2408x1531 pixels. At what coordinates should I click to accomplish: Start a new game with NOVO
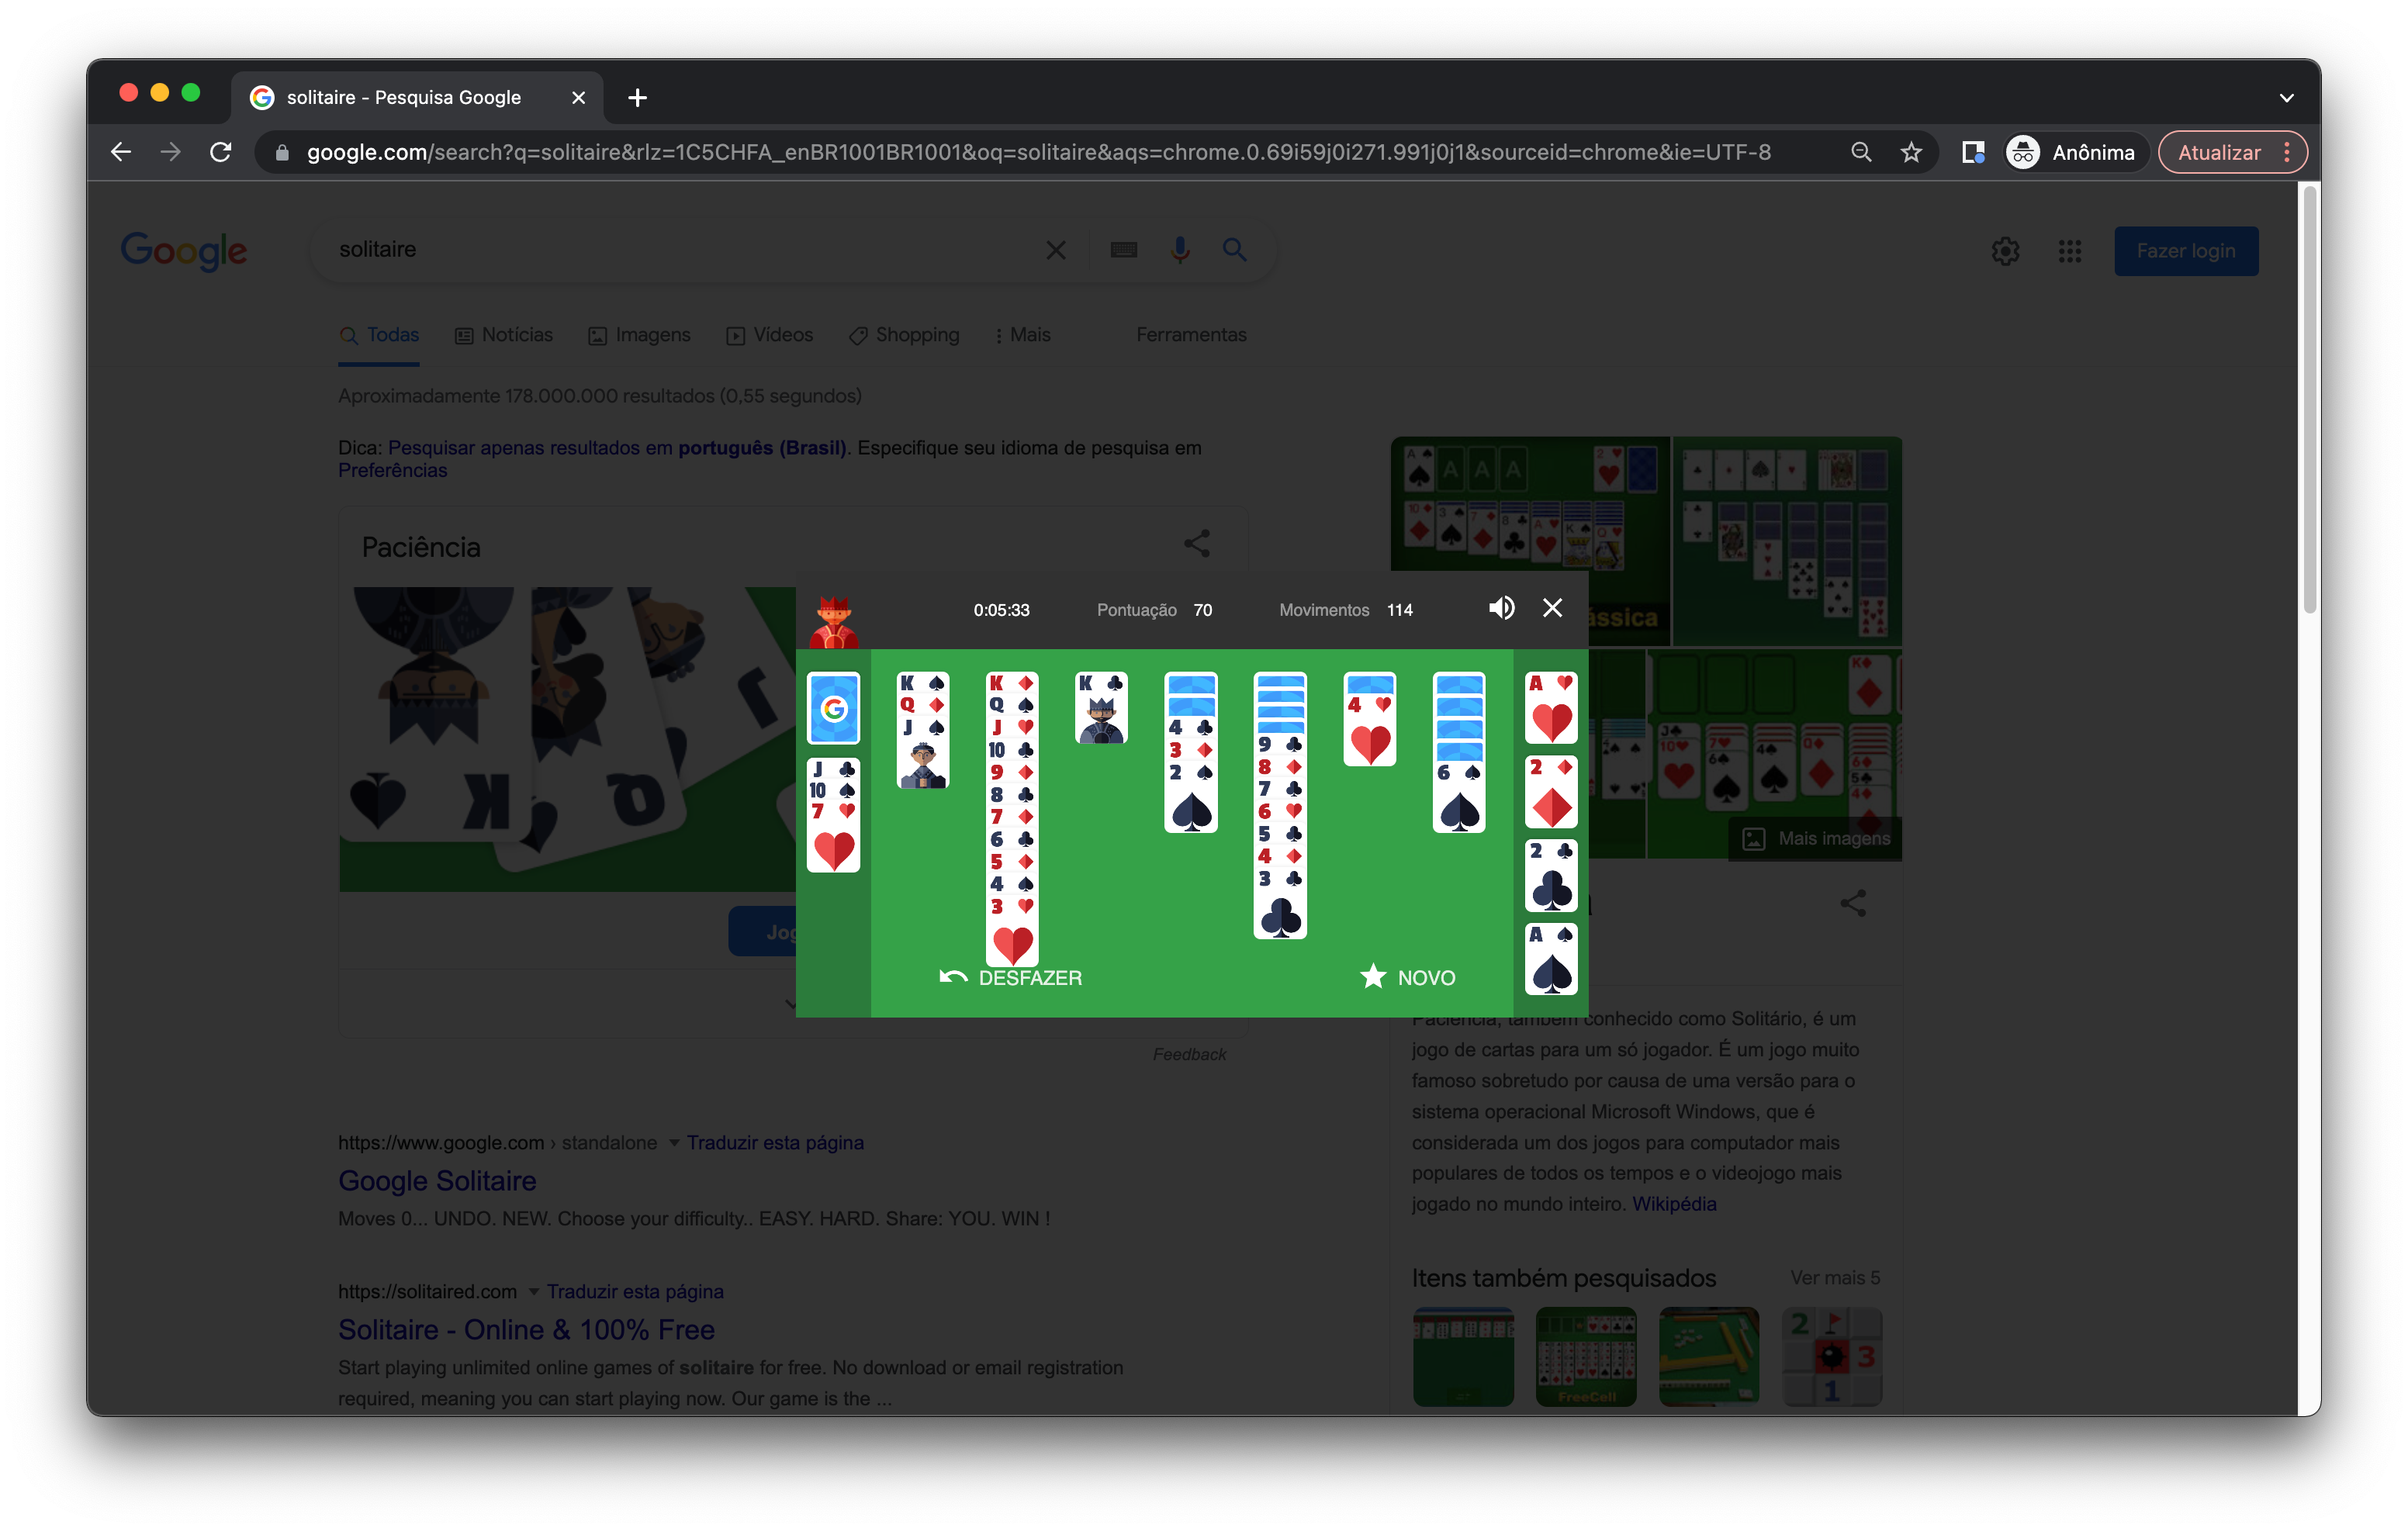(1407, 977)
